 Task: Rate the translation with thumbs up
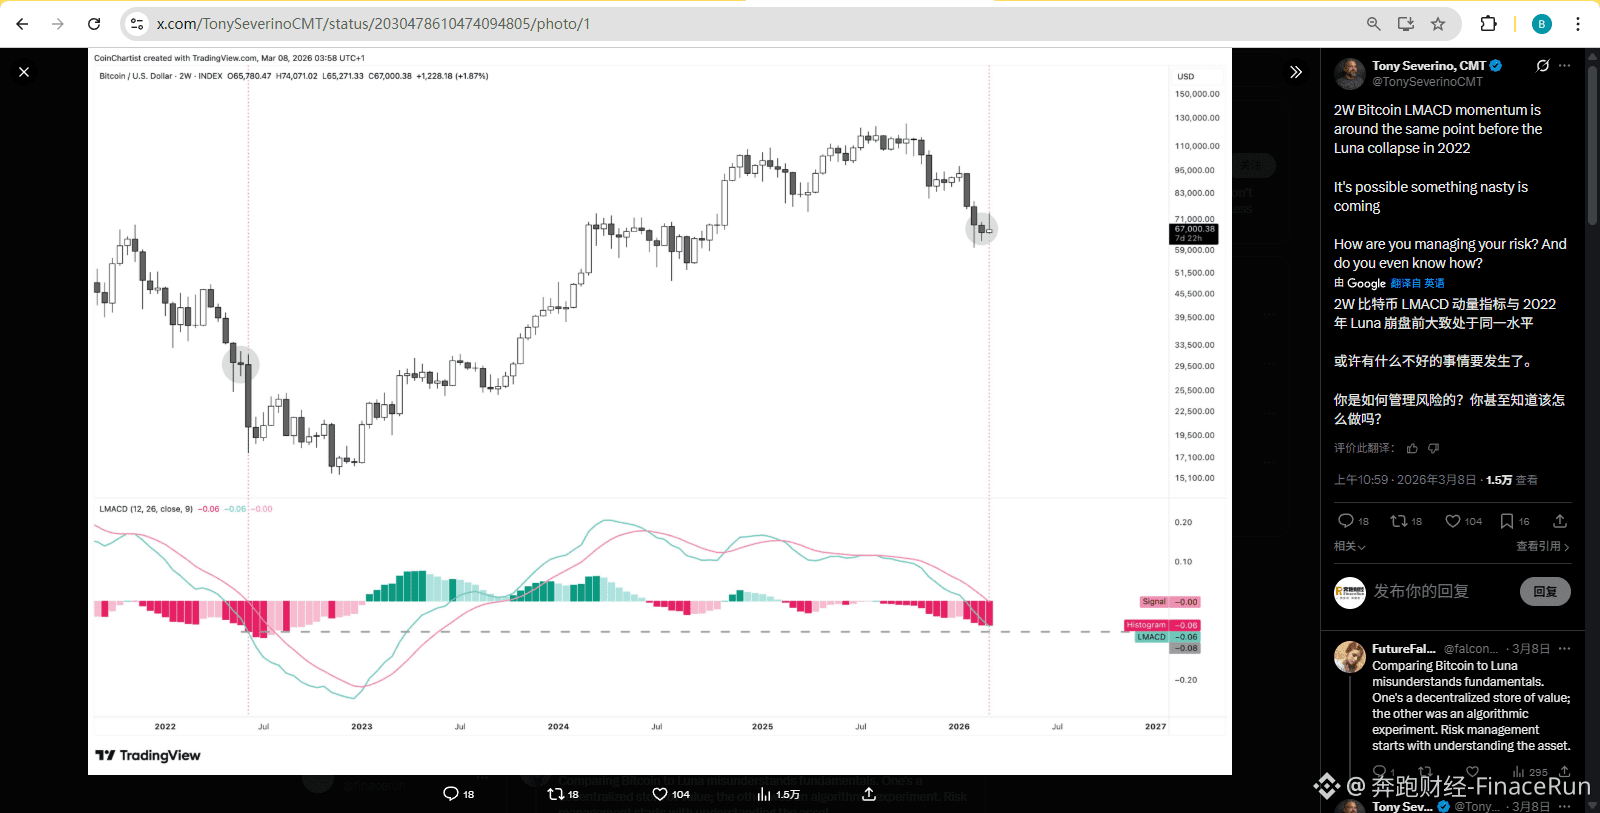click(x=1412, y=448)
